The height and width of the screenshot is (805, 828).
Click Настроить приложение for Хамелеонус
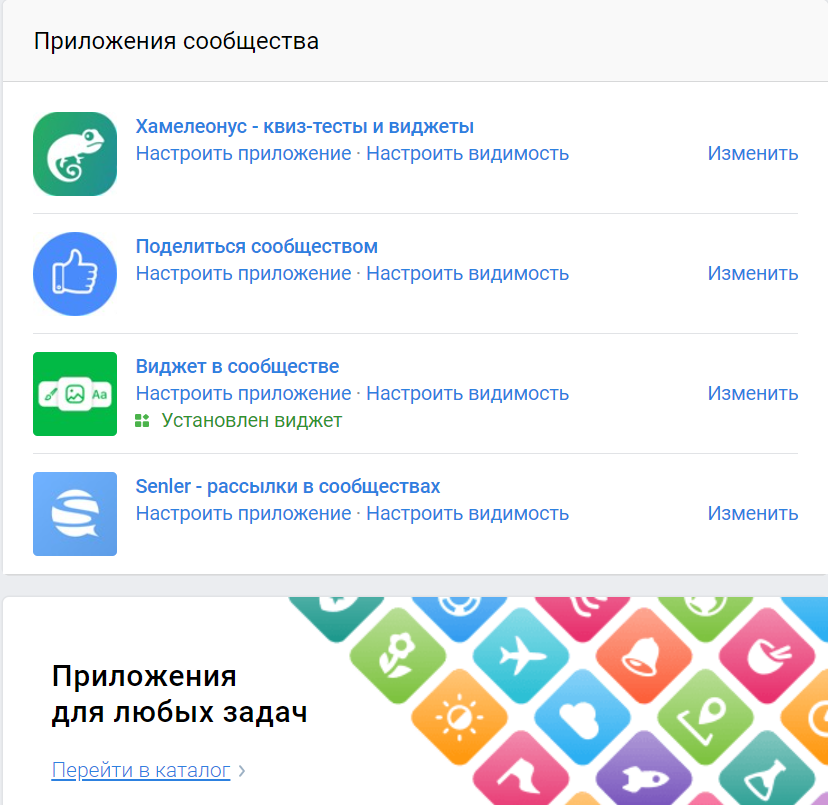tap(243, 154)
